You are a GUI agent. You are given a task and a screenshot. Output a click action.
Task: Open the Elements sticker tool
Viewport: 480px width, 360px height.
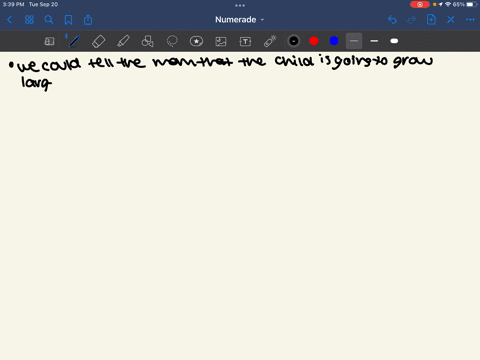(196, 41)
